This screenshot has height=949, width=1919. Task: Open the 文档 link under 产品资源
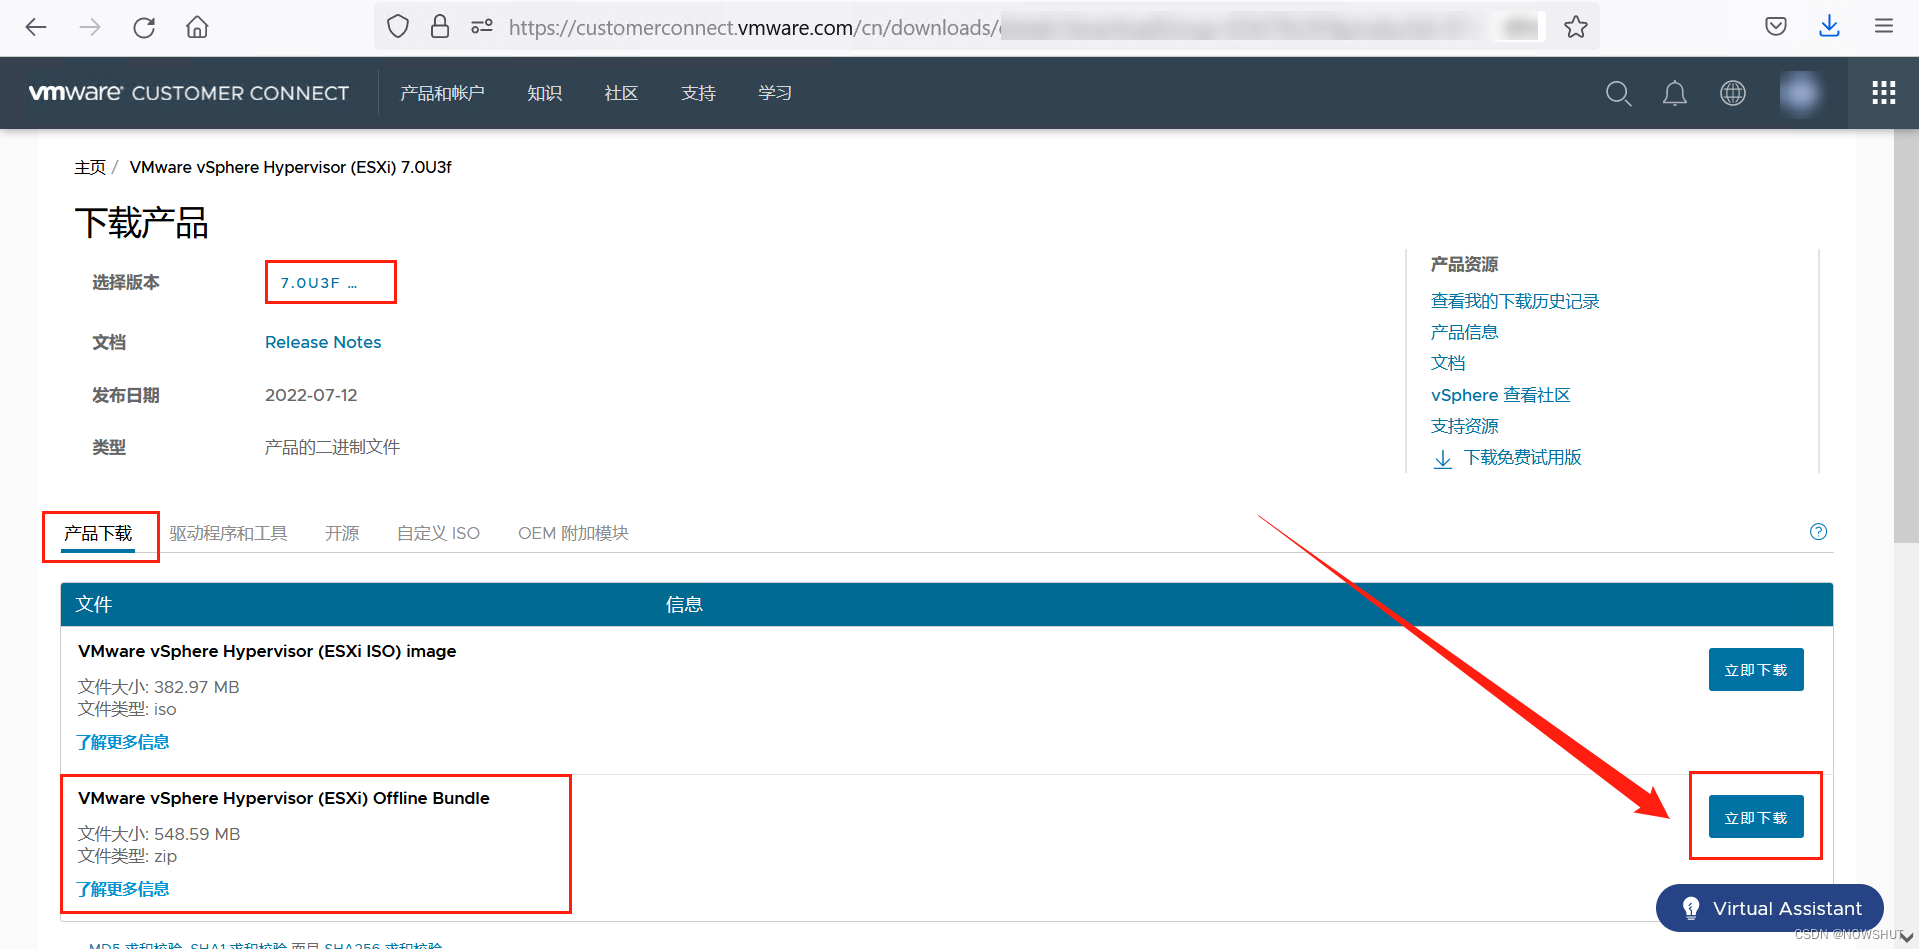click(x=1448, y=363)
